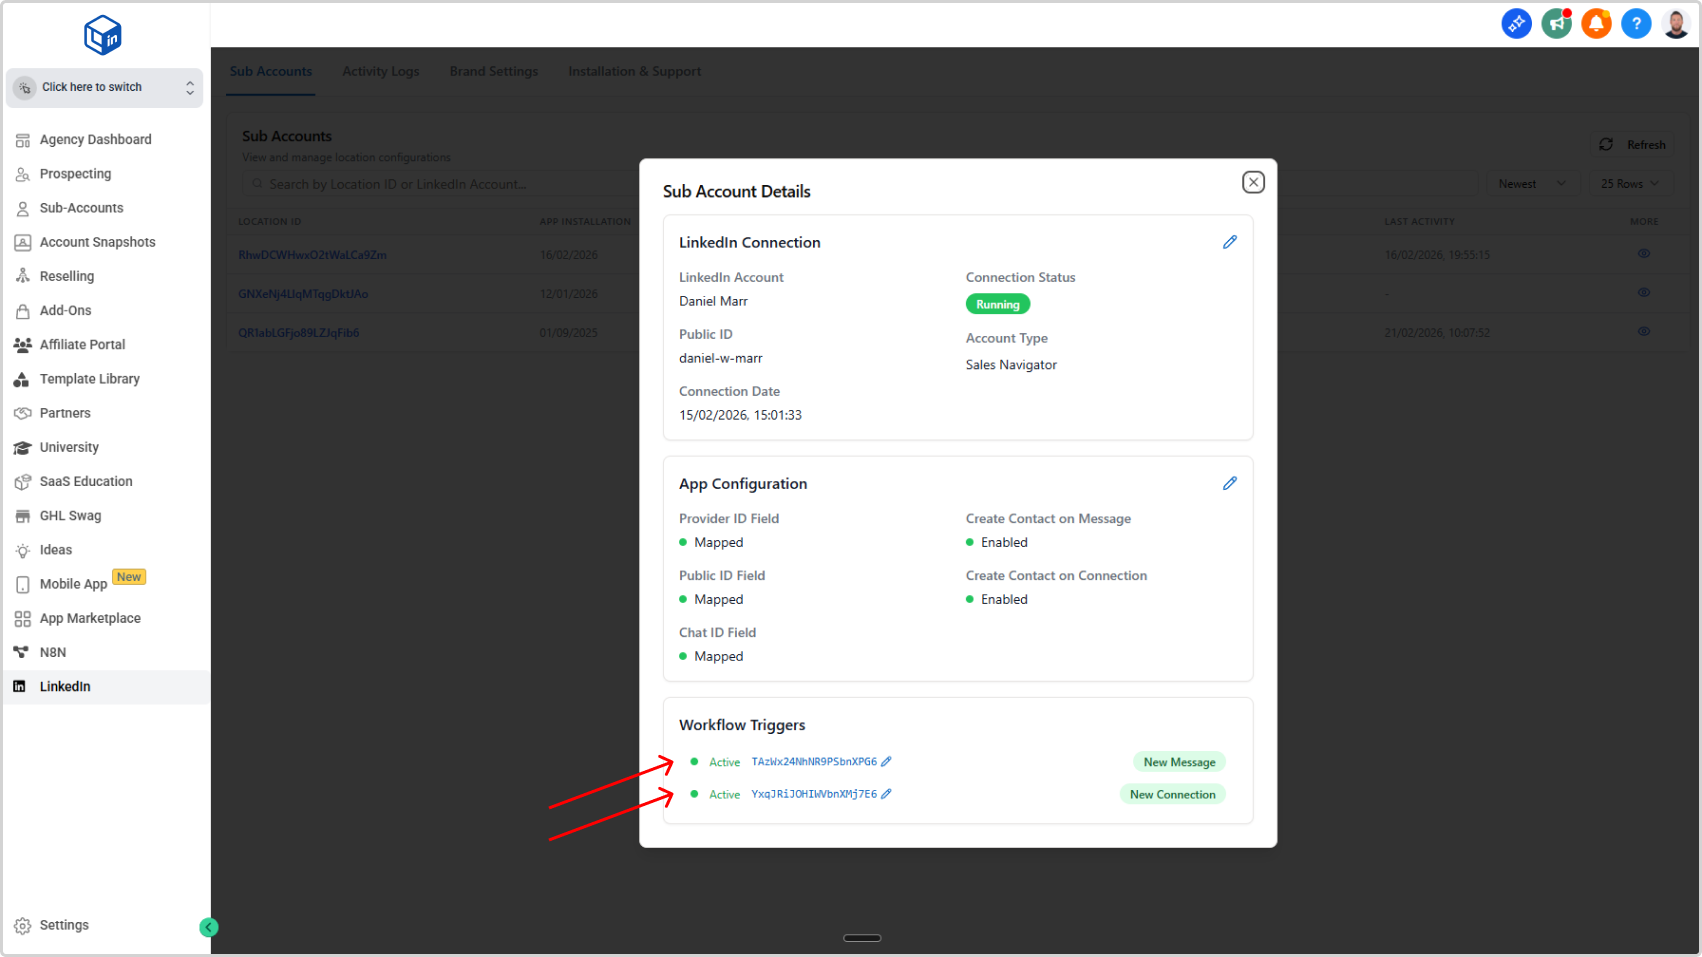Click the Refresh button
The image size is (1702, 957).
coord(1632,145)
